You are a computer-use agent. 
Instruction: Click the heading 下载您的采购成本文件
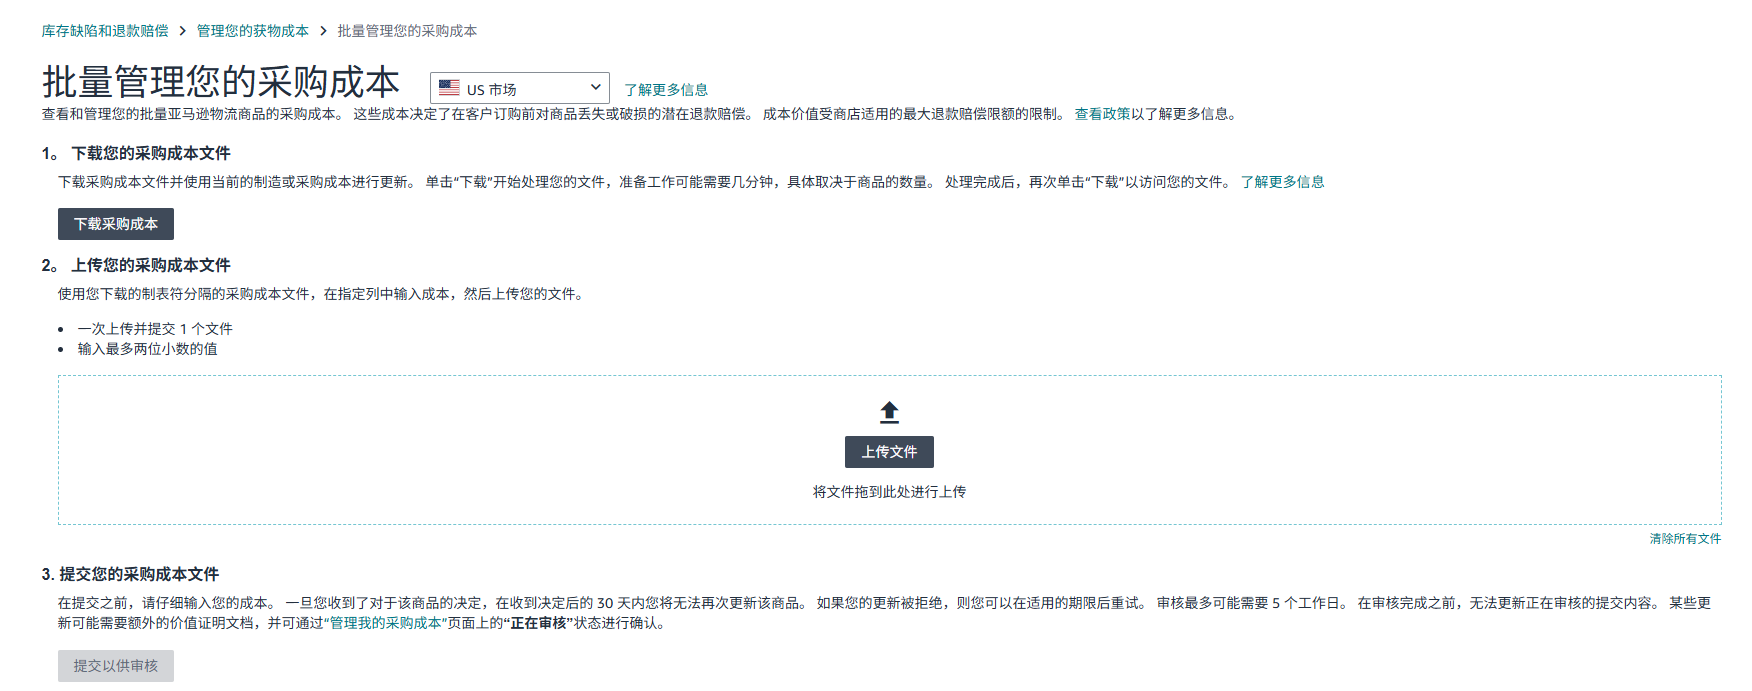(x=151, y=153)
